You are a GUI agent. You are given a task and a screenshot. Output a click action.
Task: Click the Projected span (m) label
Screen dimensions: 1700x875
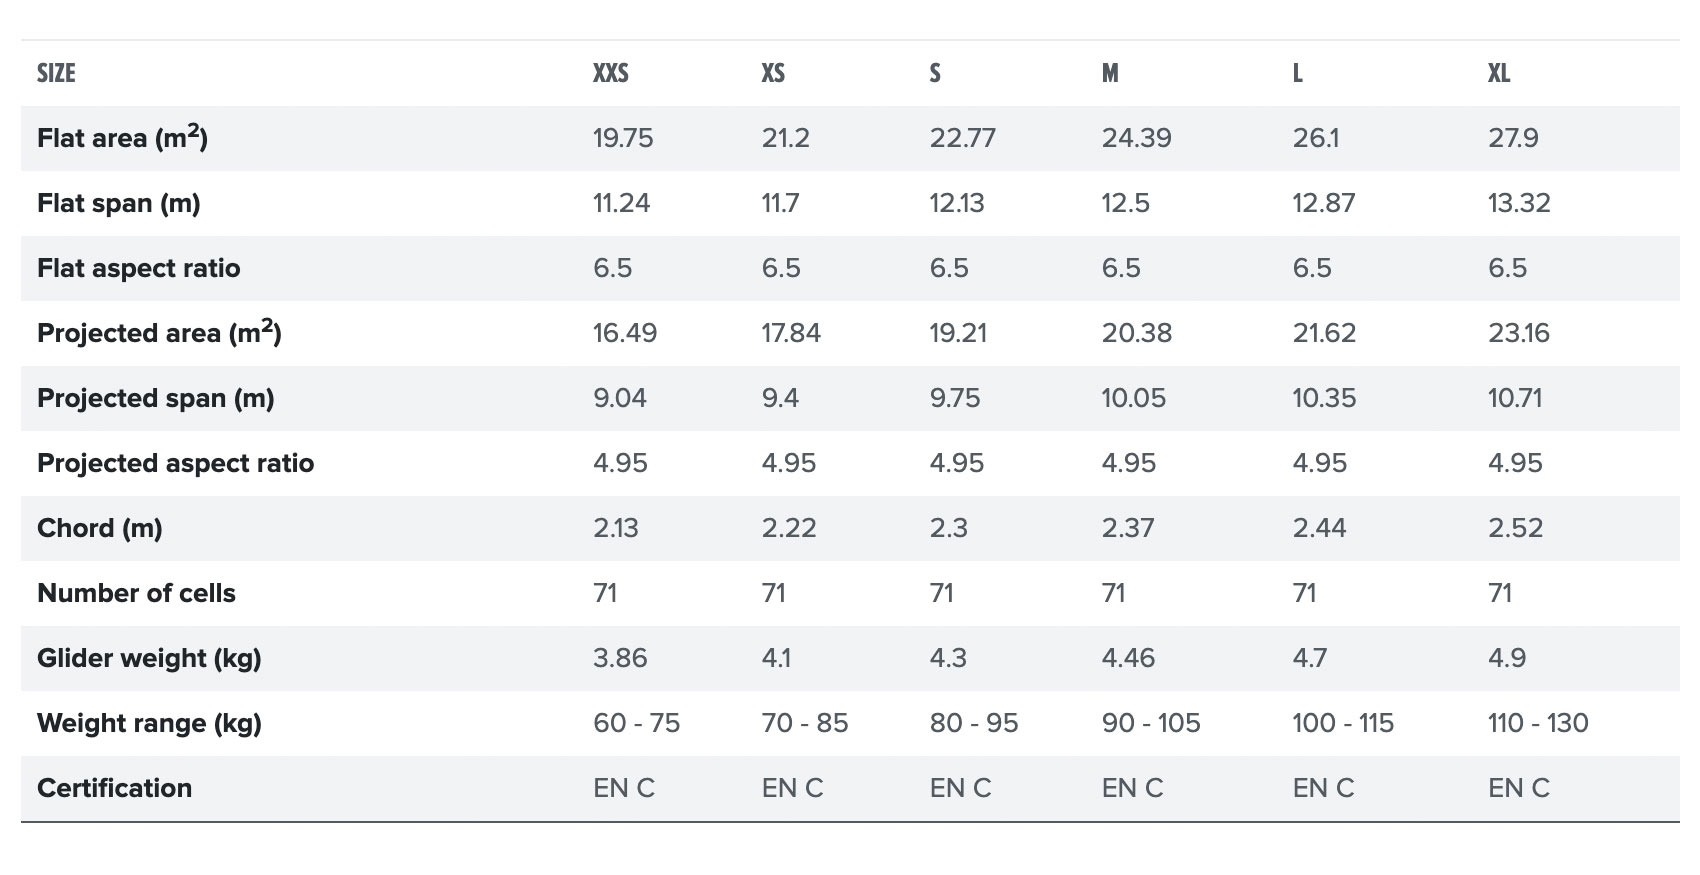(155, 398)
